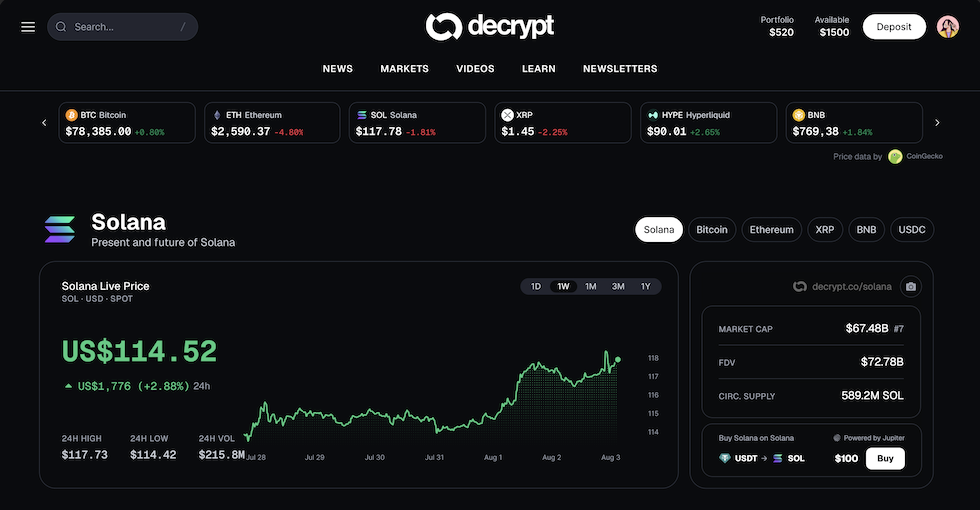The image size is (980, 510).
Task: Switch chart to 1W range
Action: coord(563,286)
